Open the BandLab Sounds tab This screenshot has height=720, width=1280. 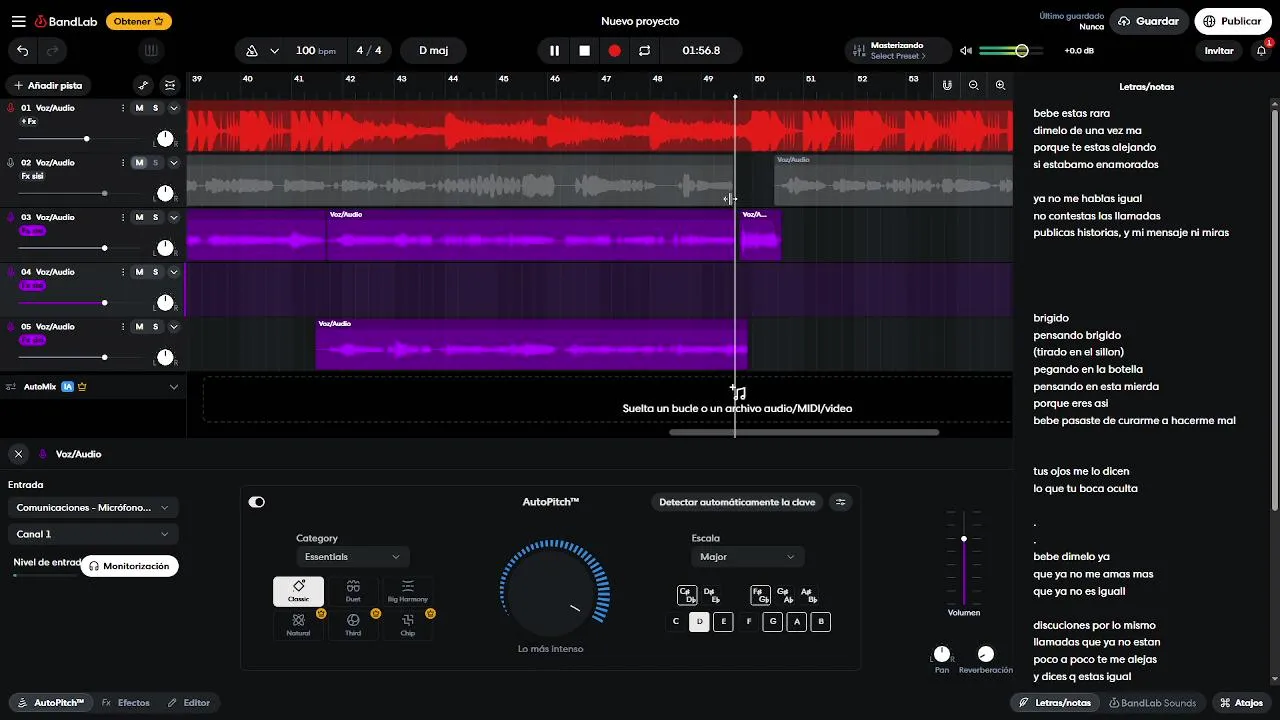[x=1152, y=703]
